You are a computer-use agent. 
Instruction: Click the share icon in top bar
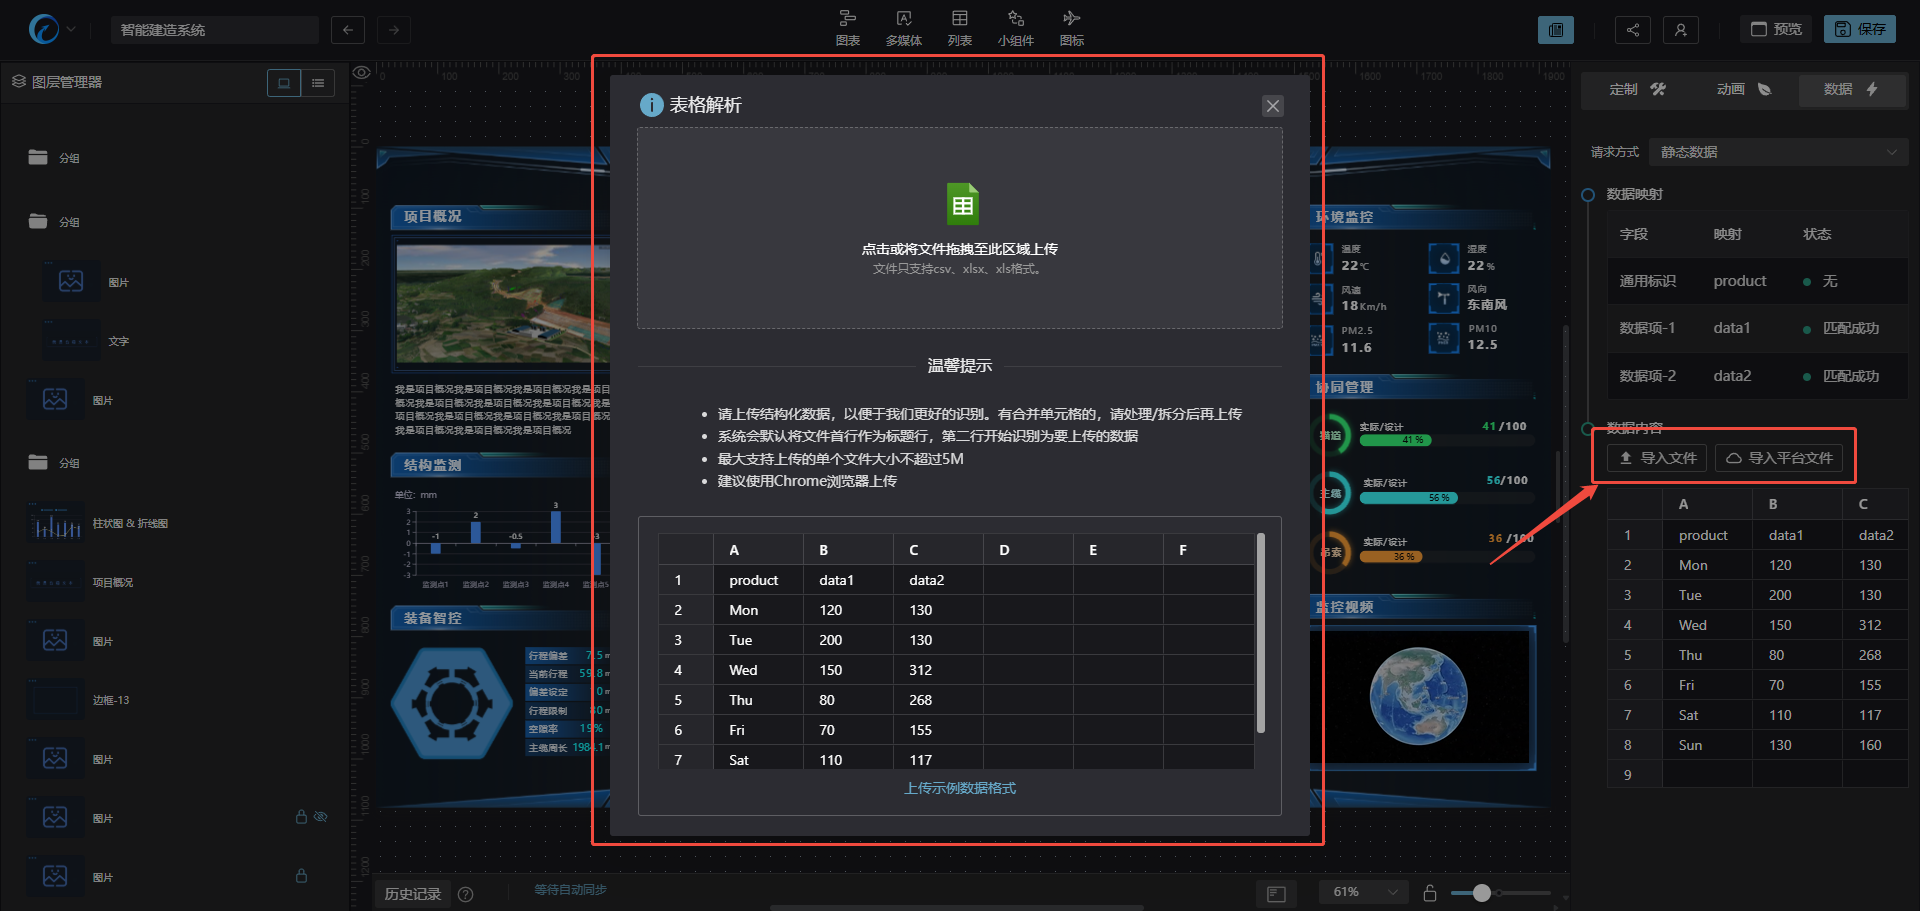click(1632, 30)
